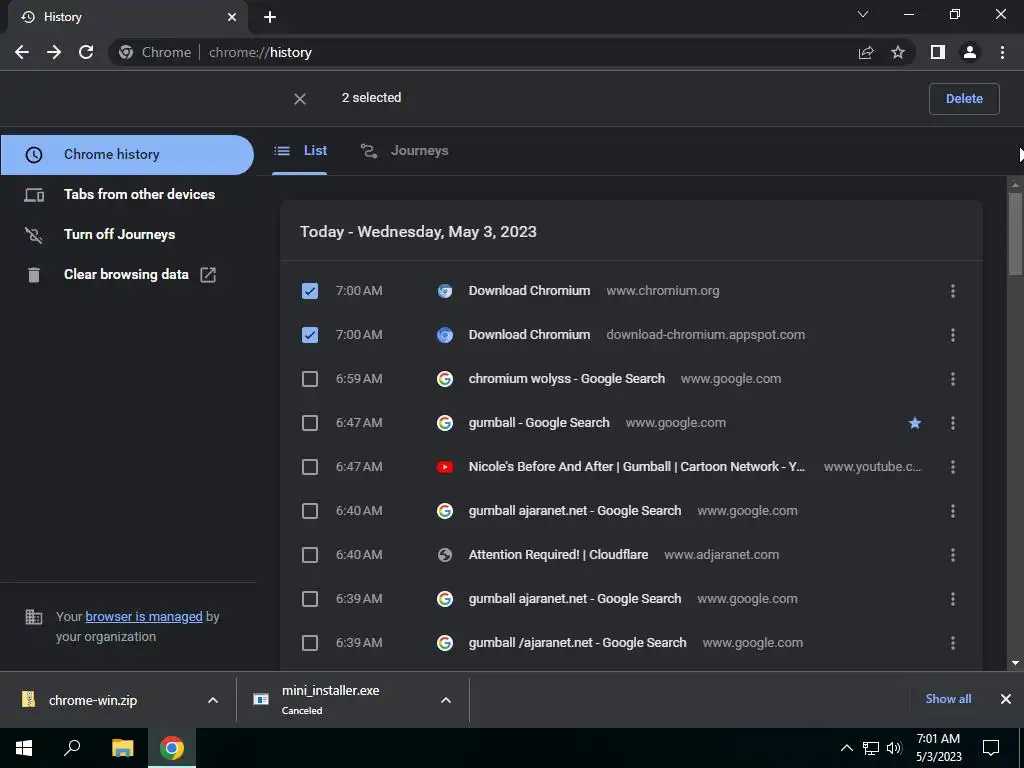Screen dimensions: 1024x768
Task: Close the History tab
Action: click(x=232, y=17)
